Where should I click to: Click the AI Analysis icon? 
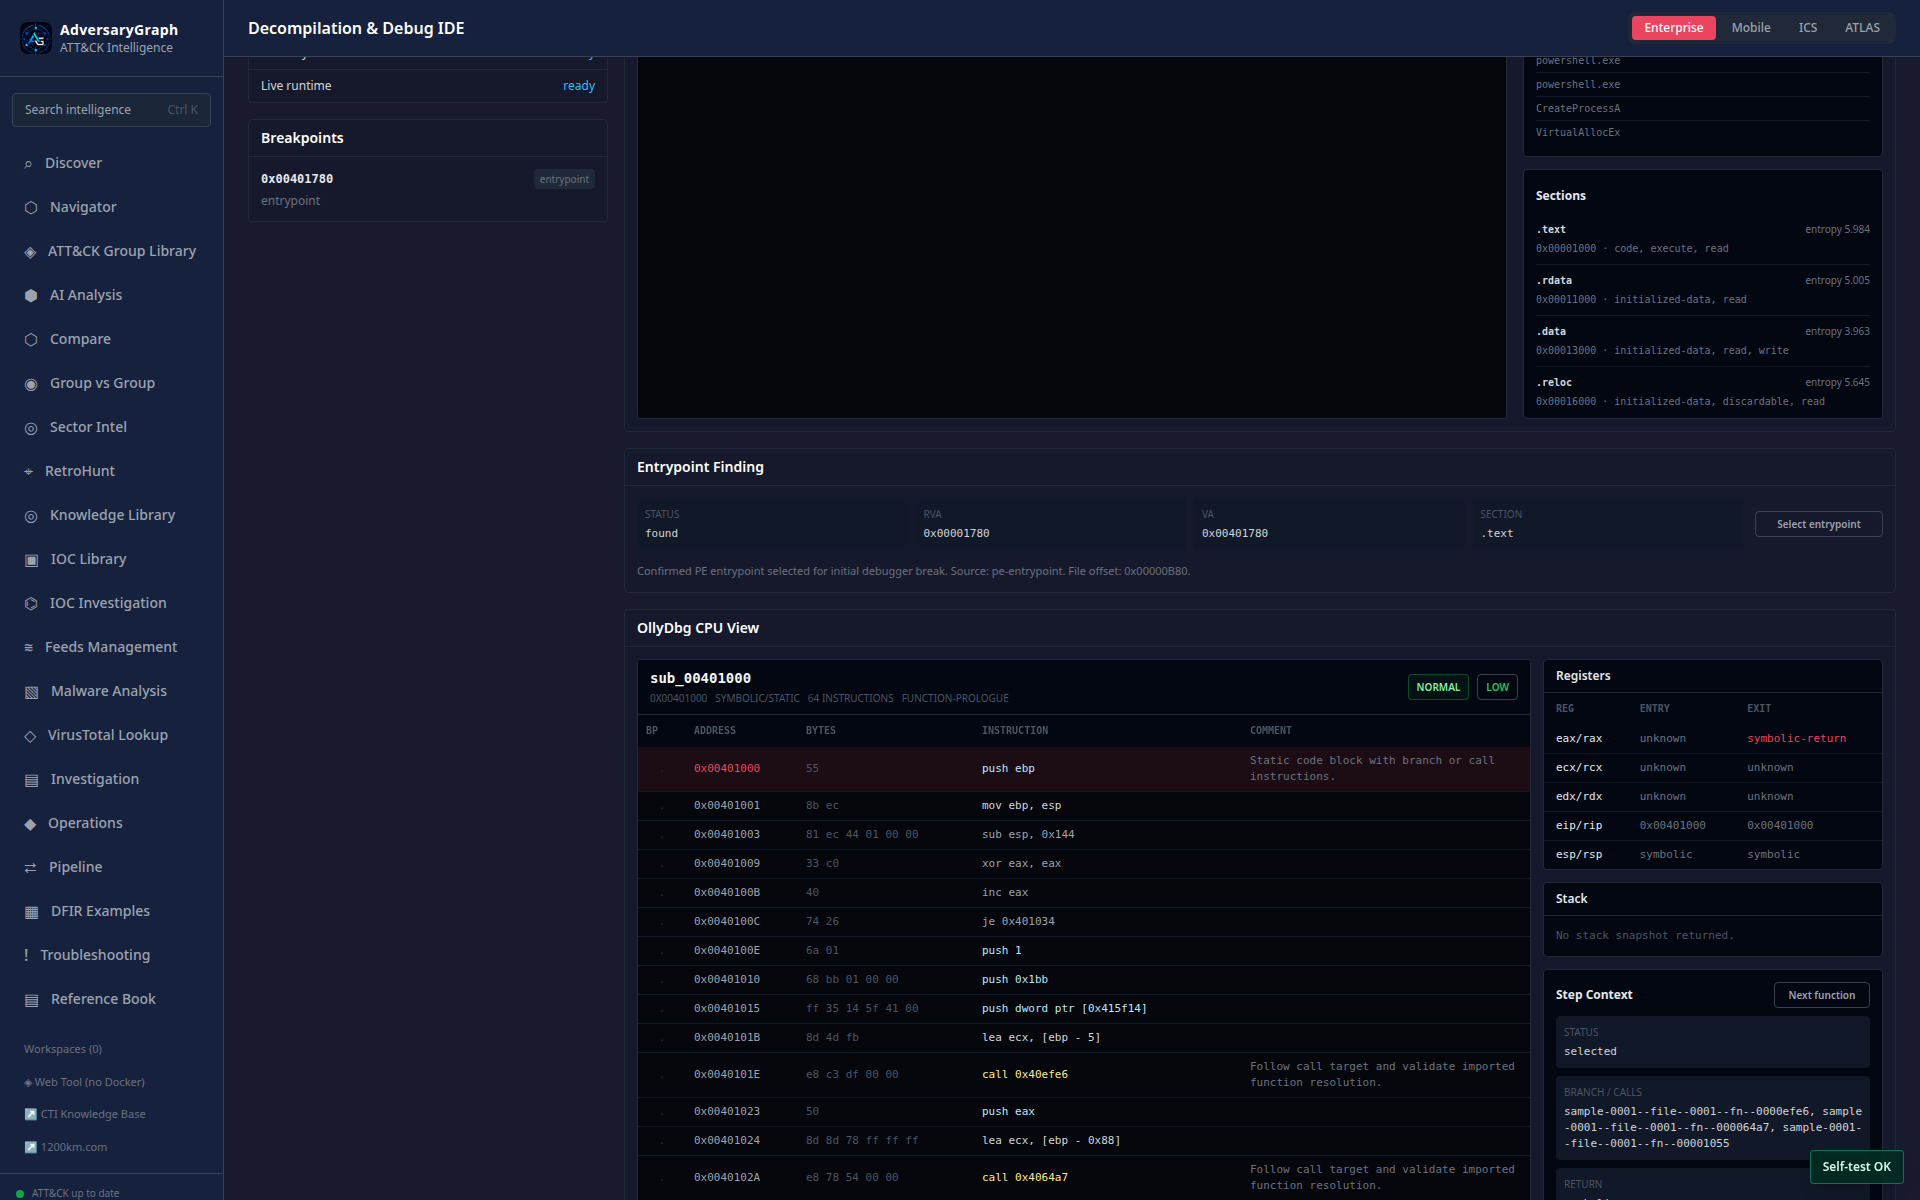click(31, 296)
